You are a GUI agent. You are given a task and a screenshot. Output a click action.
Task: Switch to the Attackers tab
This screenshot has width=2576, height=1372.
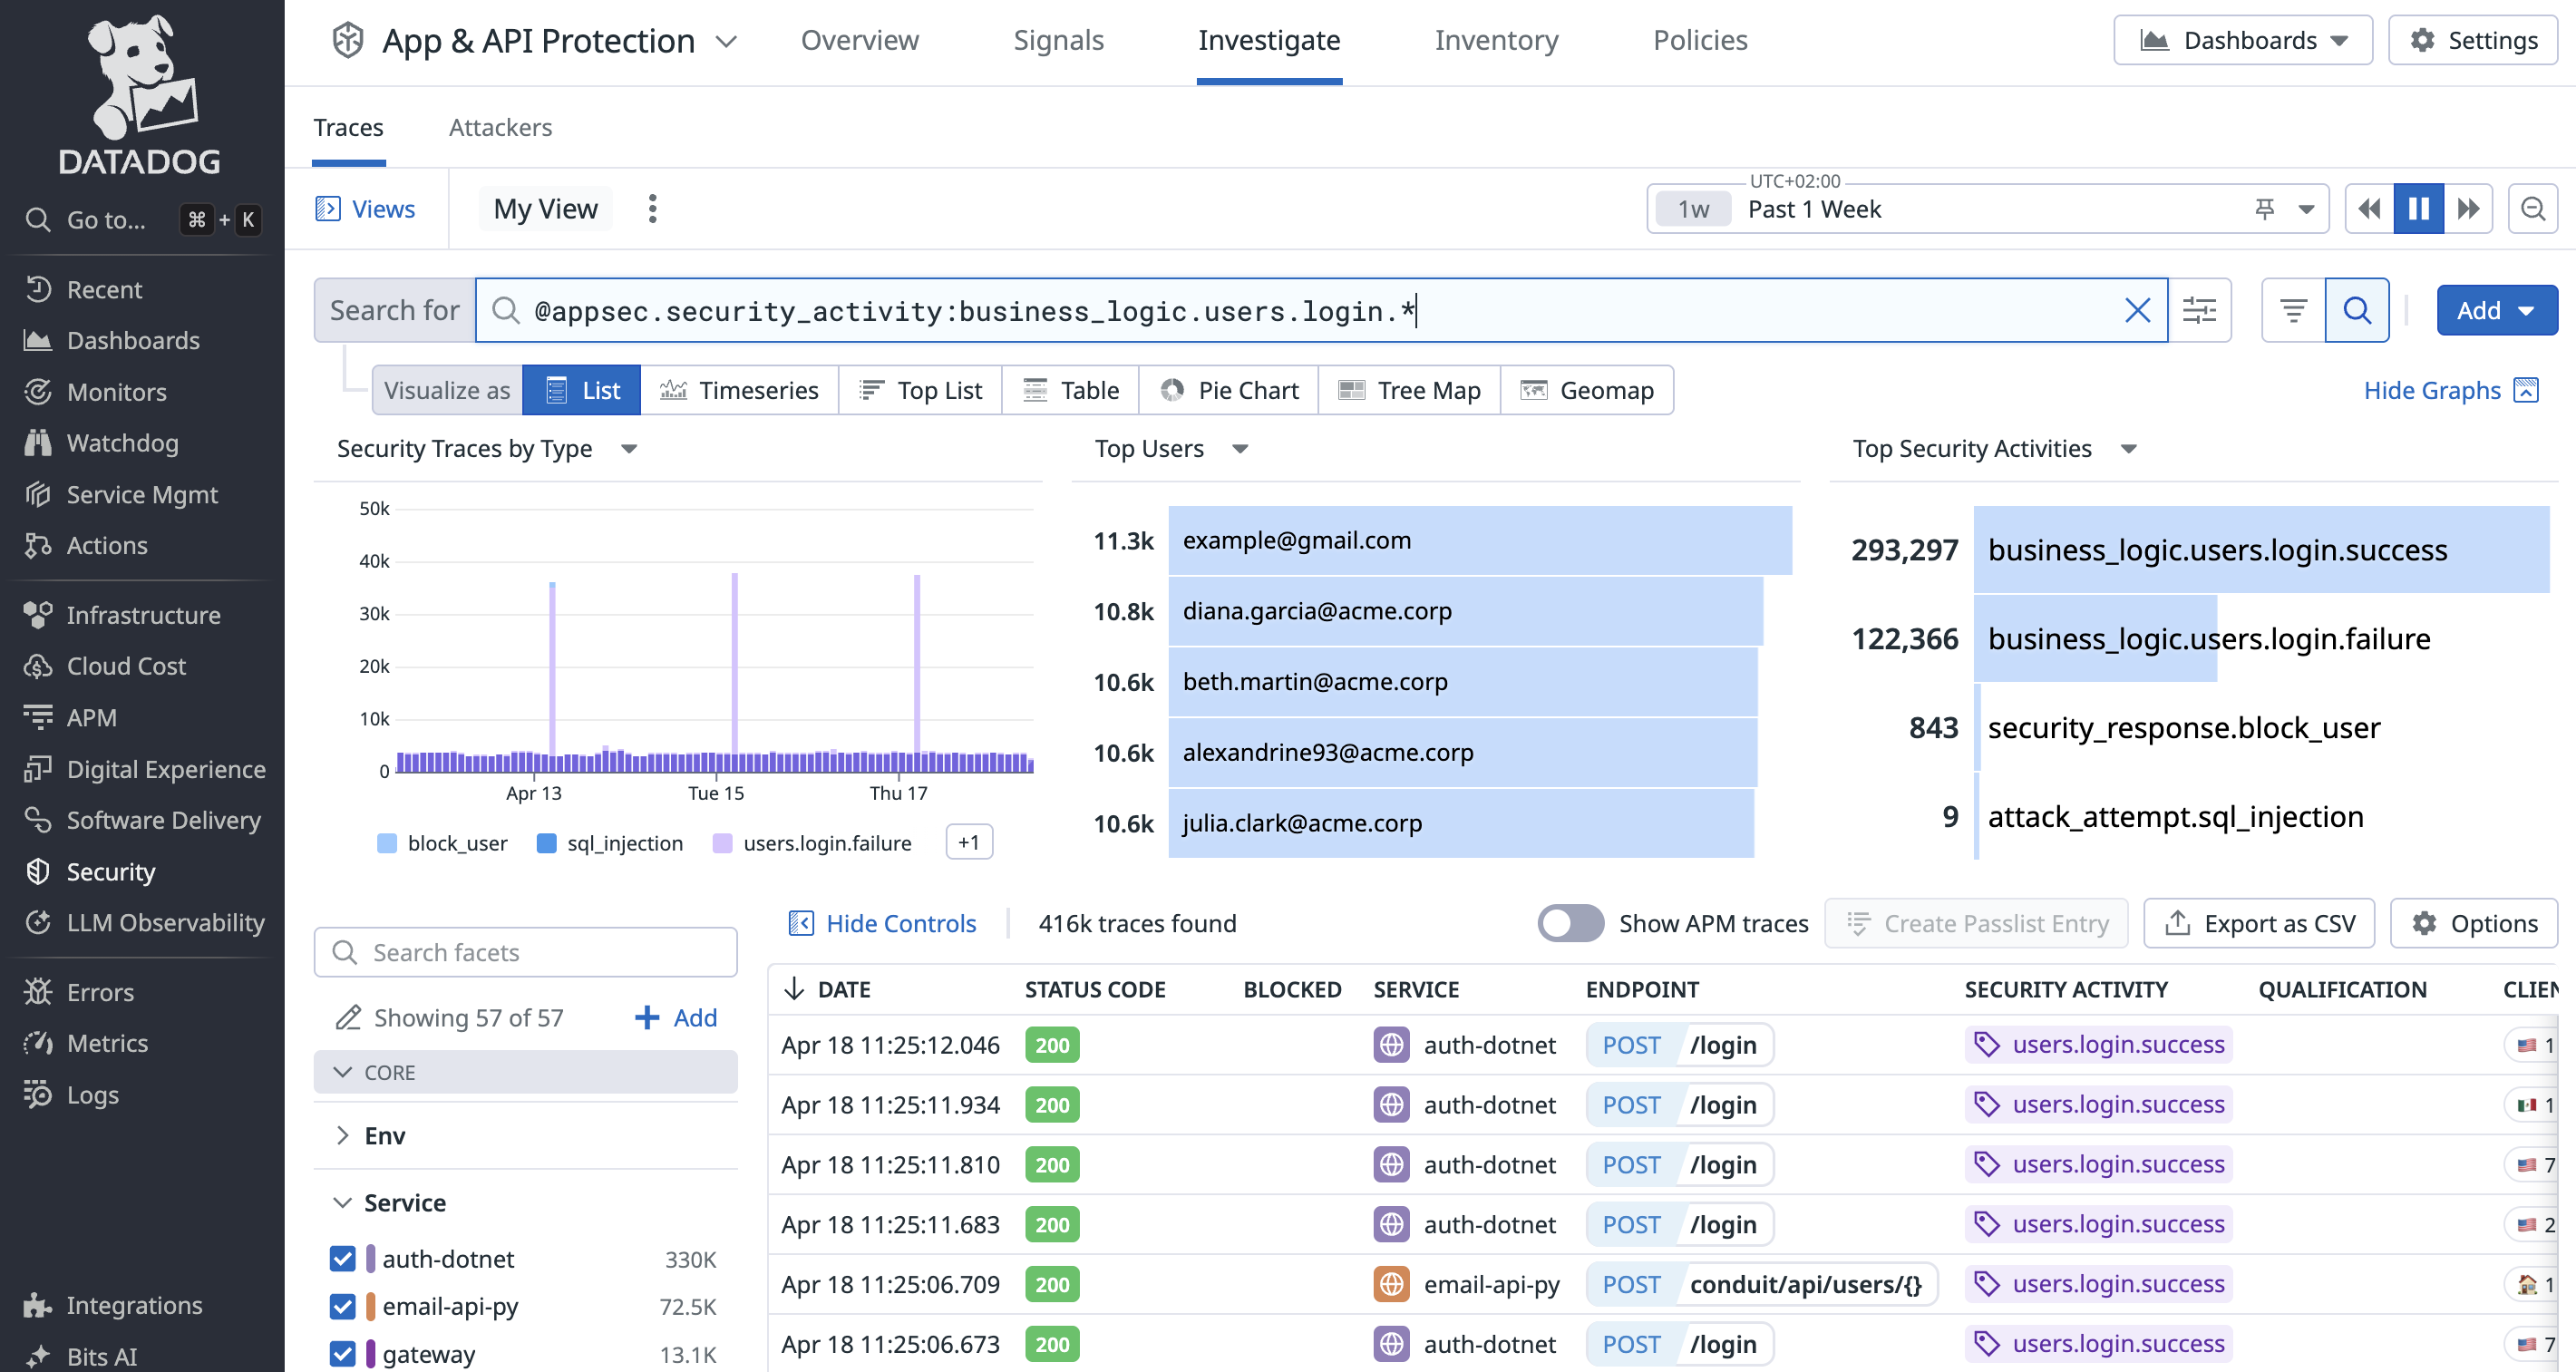tap(500, 128)
